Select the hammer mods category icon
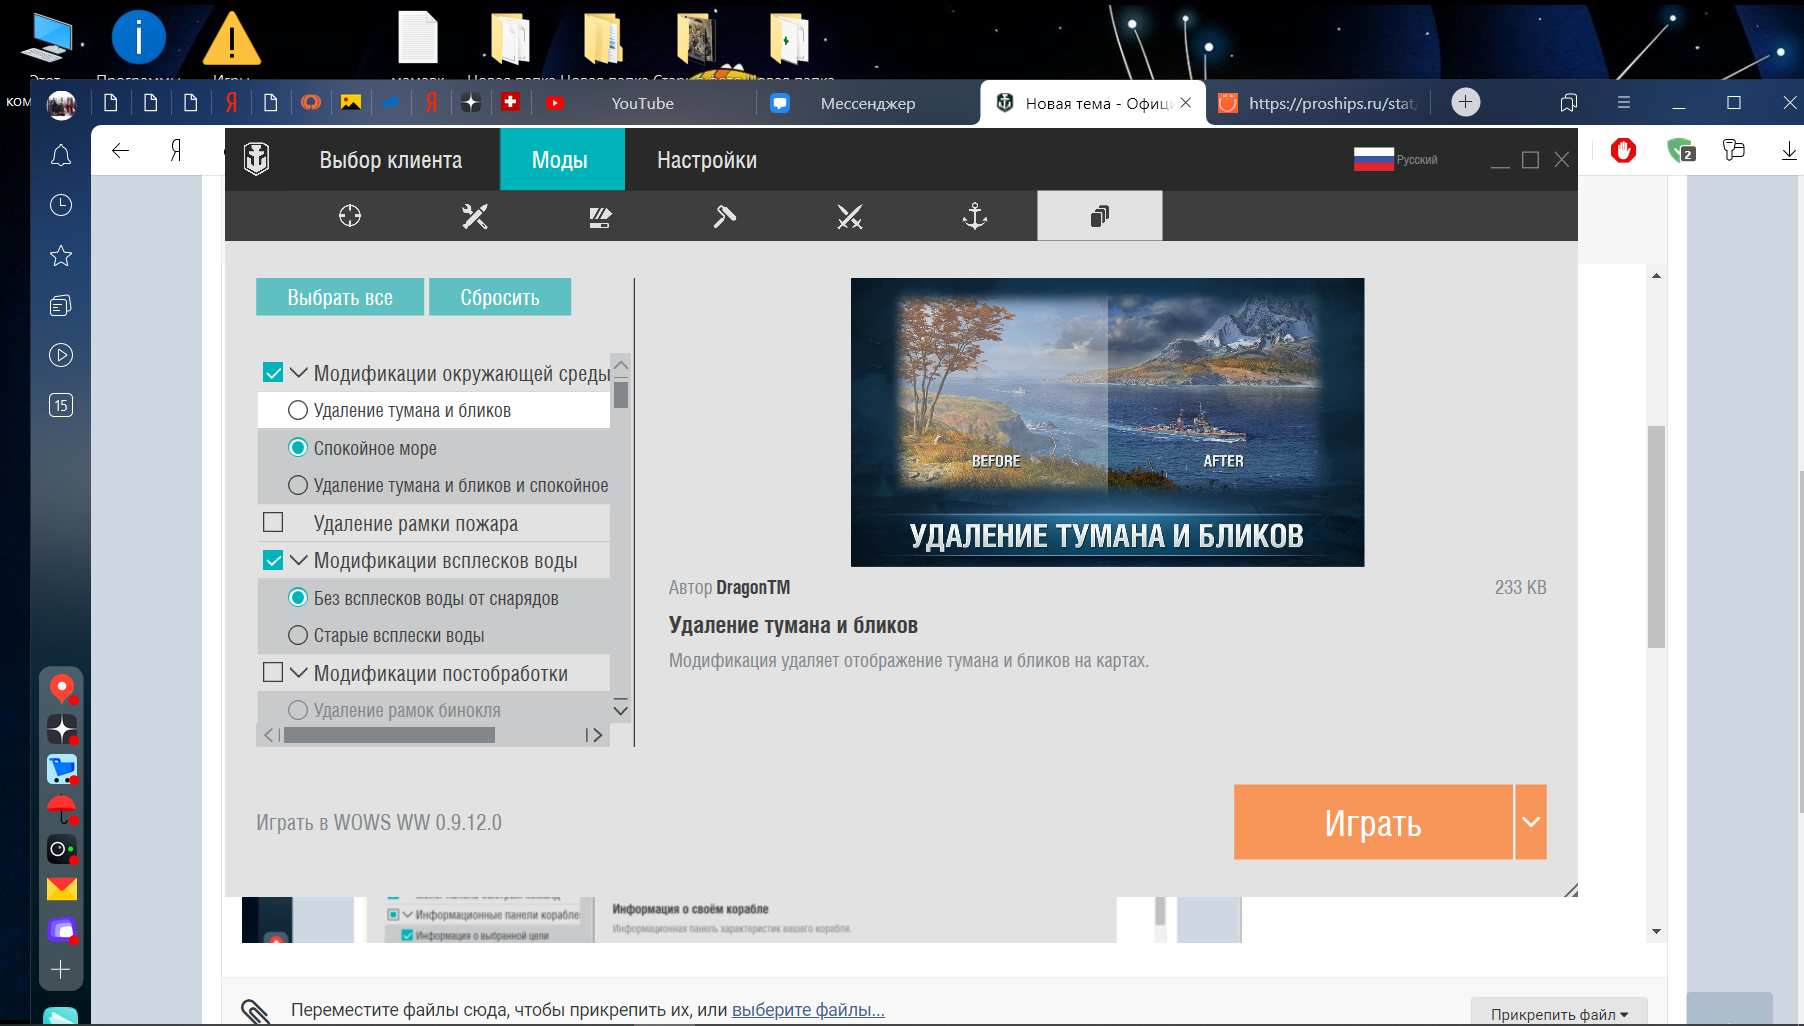 pos(725,216)
